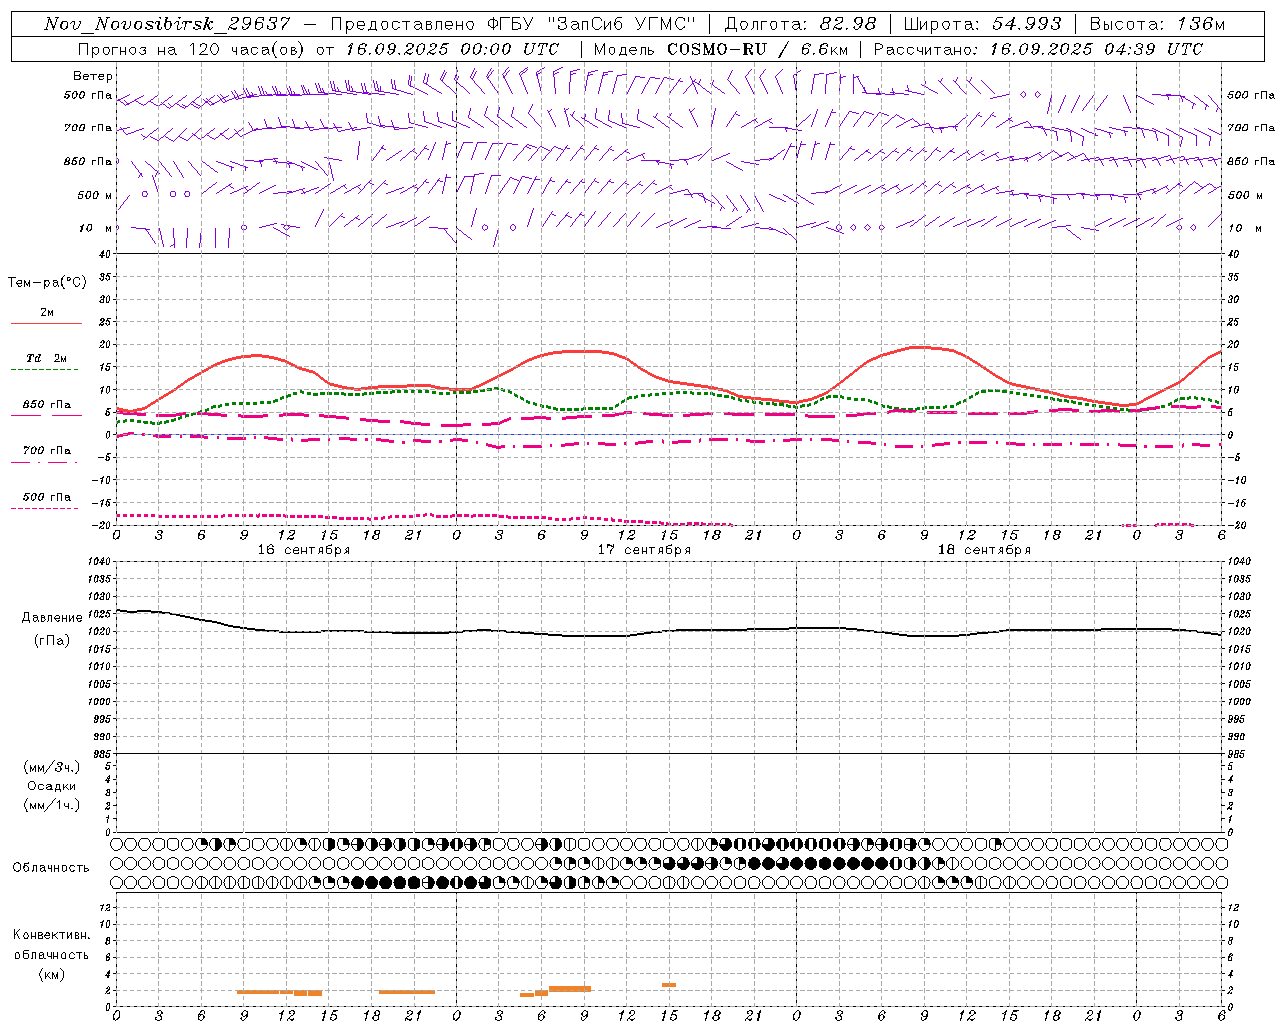1280x1024 pixels.
Task: Click the 700 гПа temperature legend entry
Action: tap(47, 451)
